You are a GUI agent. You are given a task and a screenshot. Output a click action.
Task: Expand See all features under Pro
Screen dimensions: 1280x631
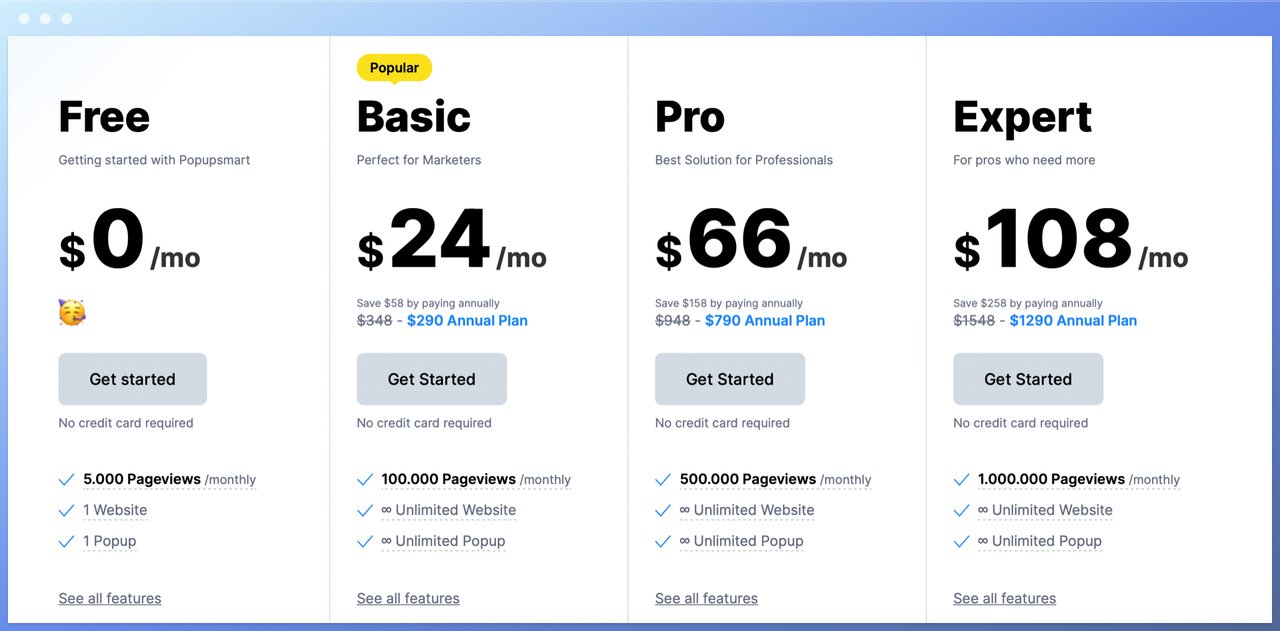pos(706,599)
